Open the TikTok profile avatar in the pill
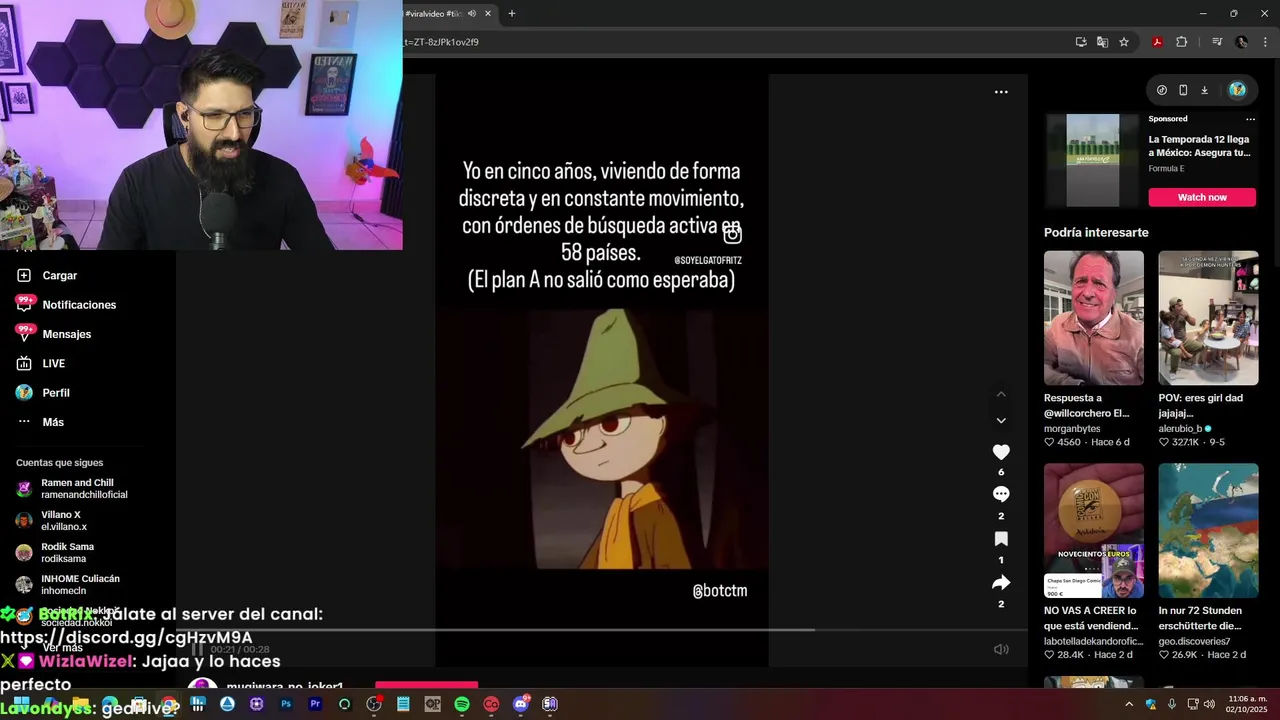1280x720 pixels. click(x=1237, y=90)
